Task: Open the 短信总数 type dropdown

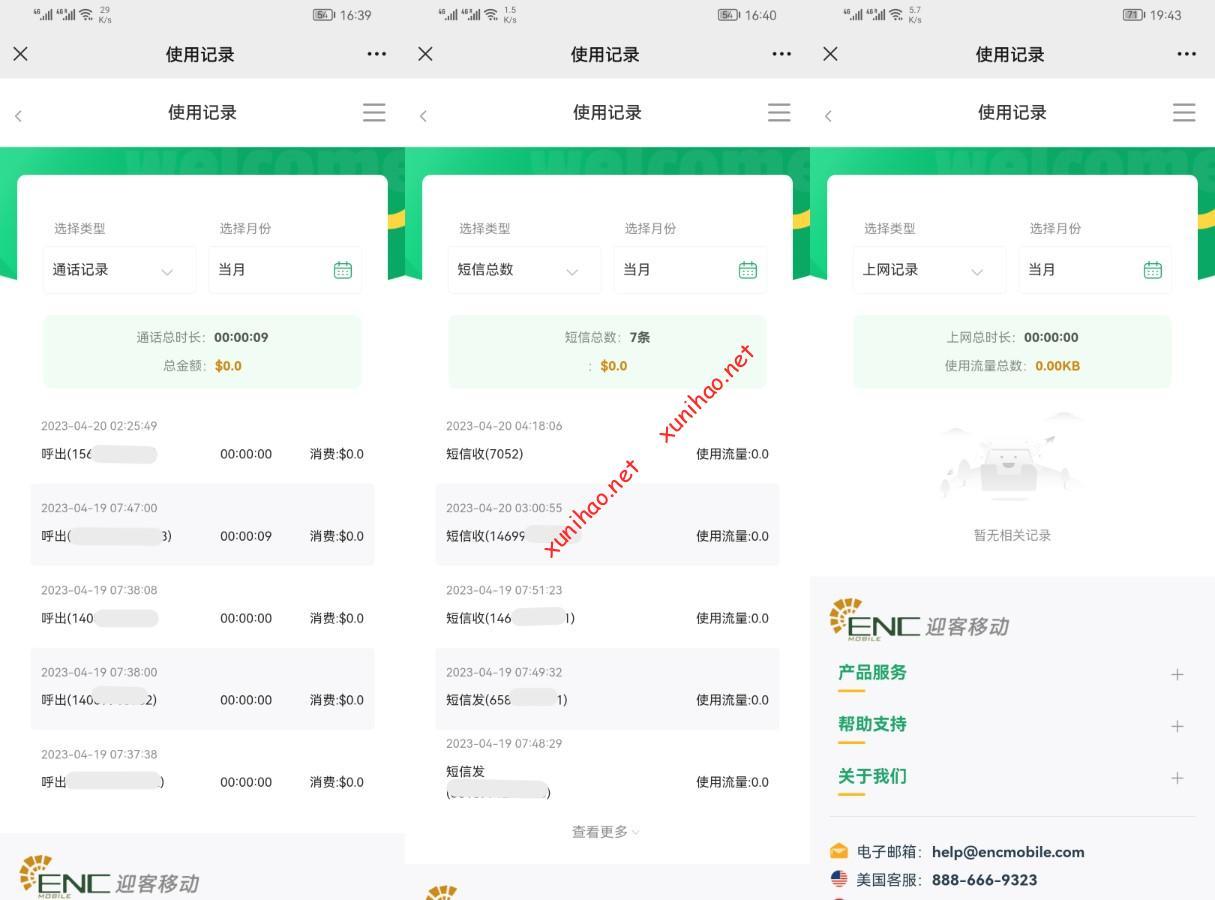Action: (523, 270)
